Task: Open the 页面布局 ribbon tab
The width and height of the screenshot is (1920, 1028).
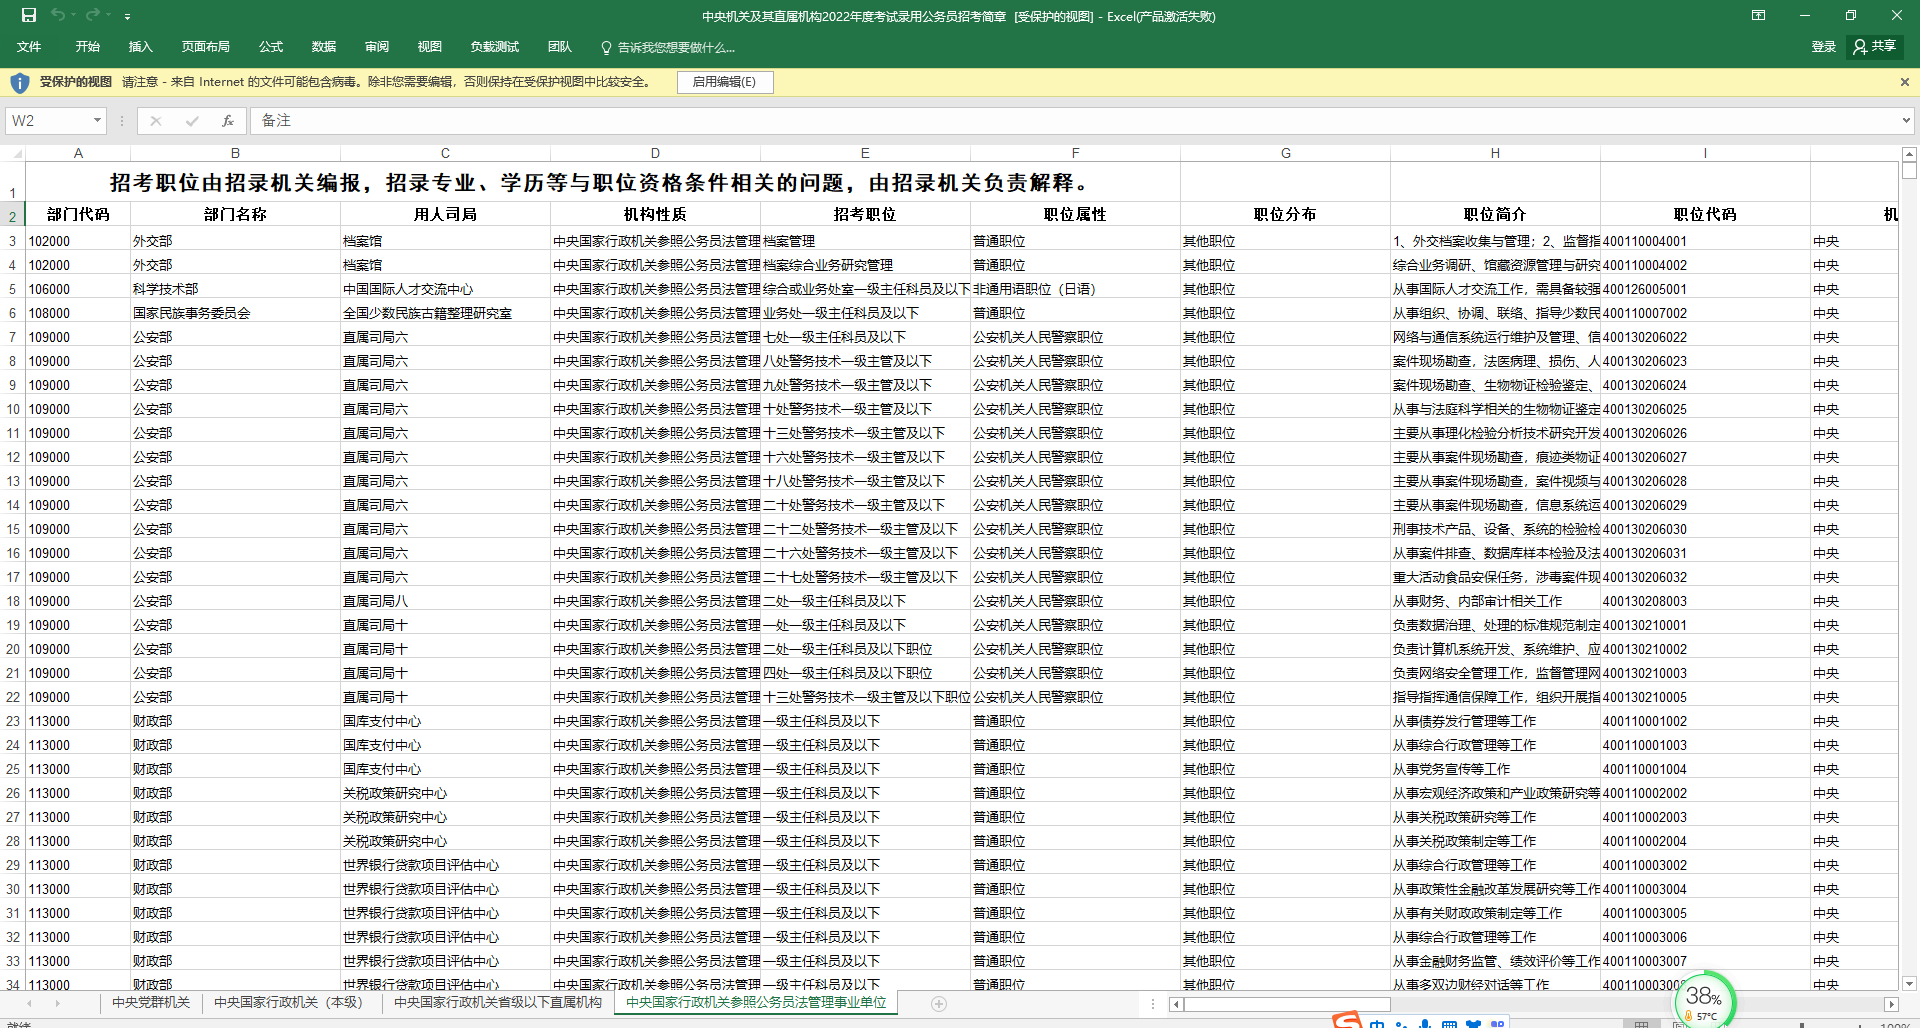Action: (205, 47)
